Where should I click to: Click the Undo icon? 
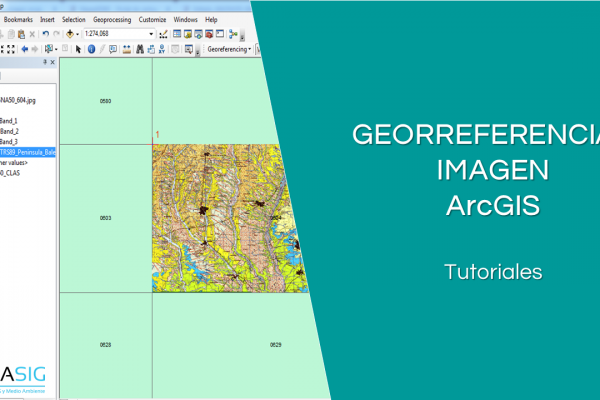pos(45,33)
